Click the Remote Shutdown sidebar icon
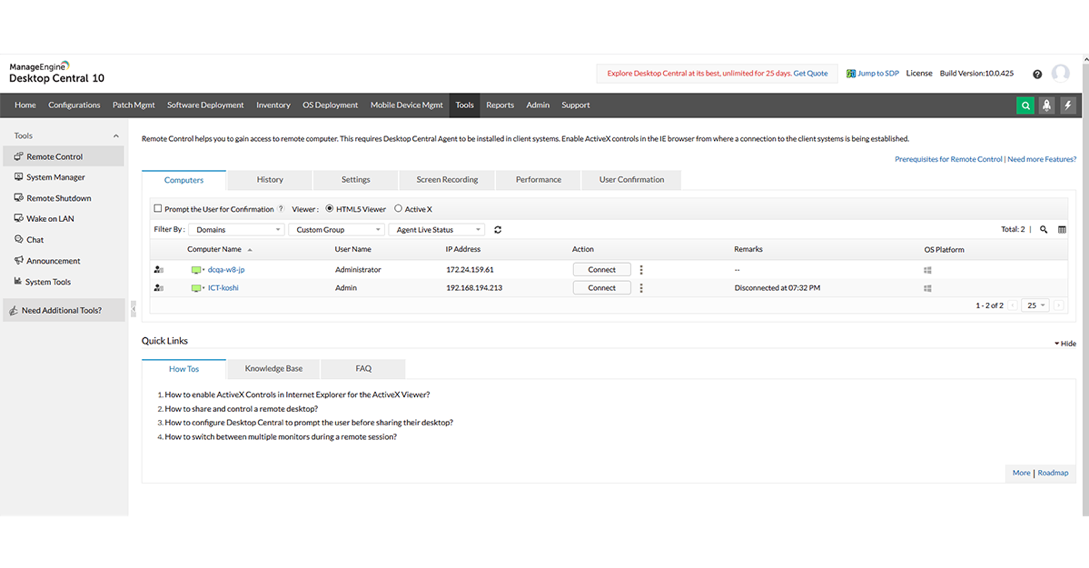Screen dimensions: 1089x568 [19, 198]
